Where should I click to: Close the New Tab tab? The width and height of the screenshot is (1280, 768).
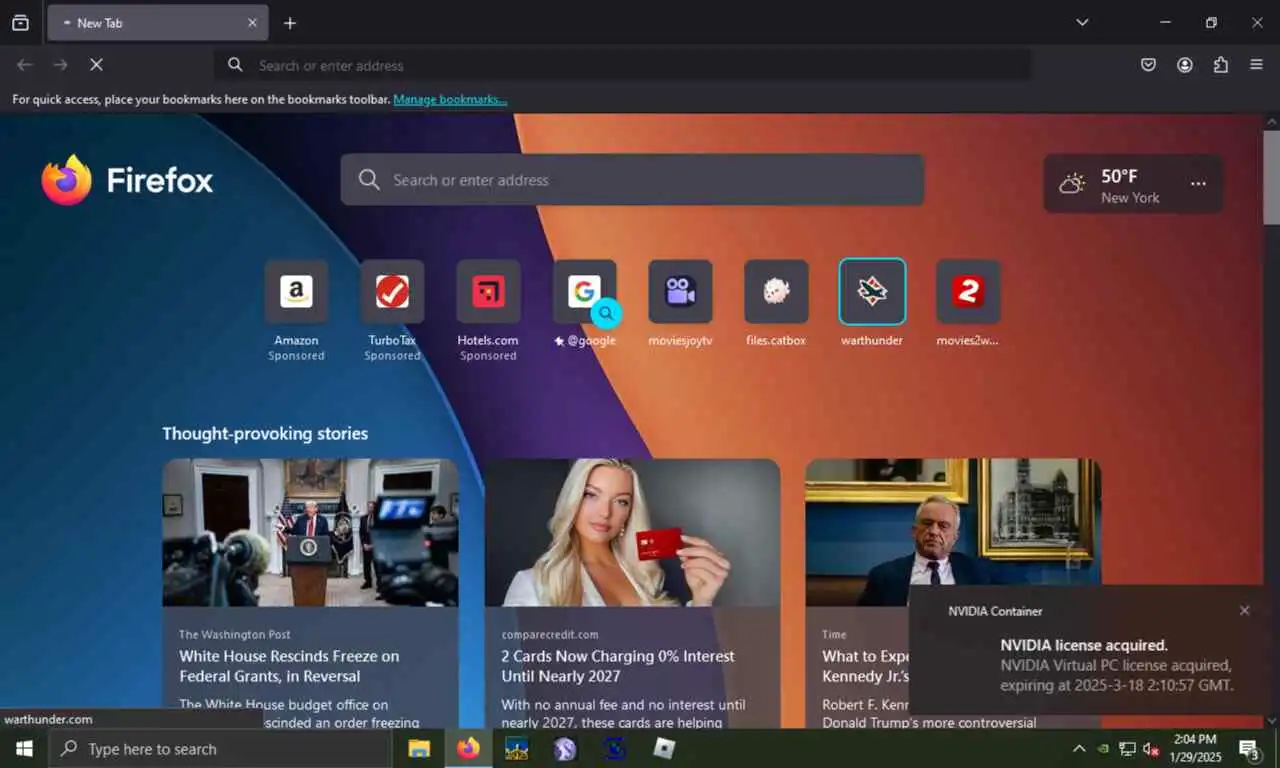tap(252, 23)
